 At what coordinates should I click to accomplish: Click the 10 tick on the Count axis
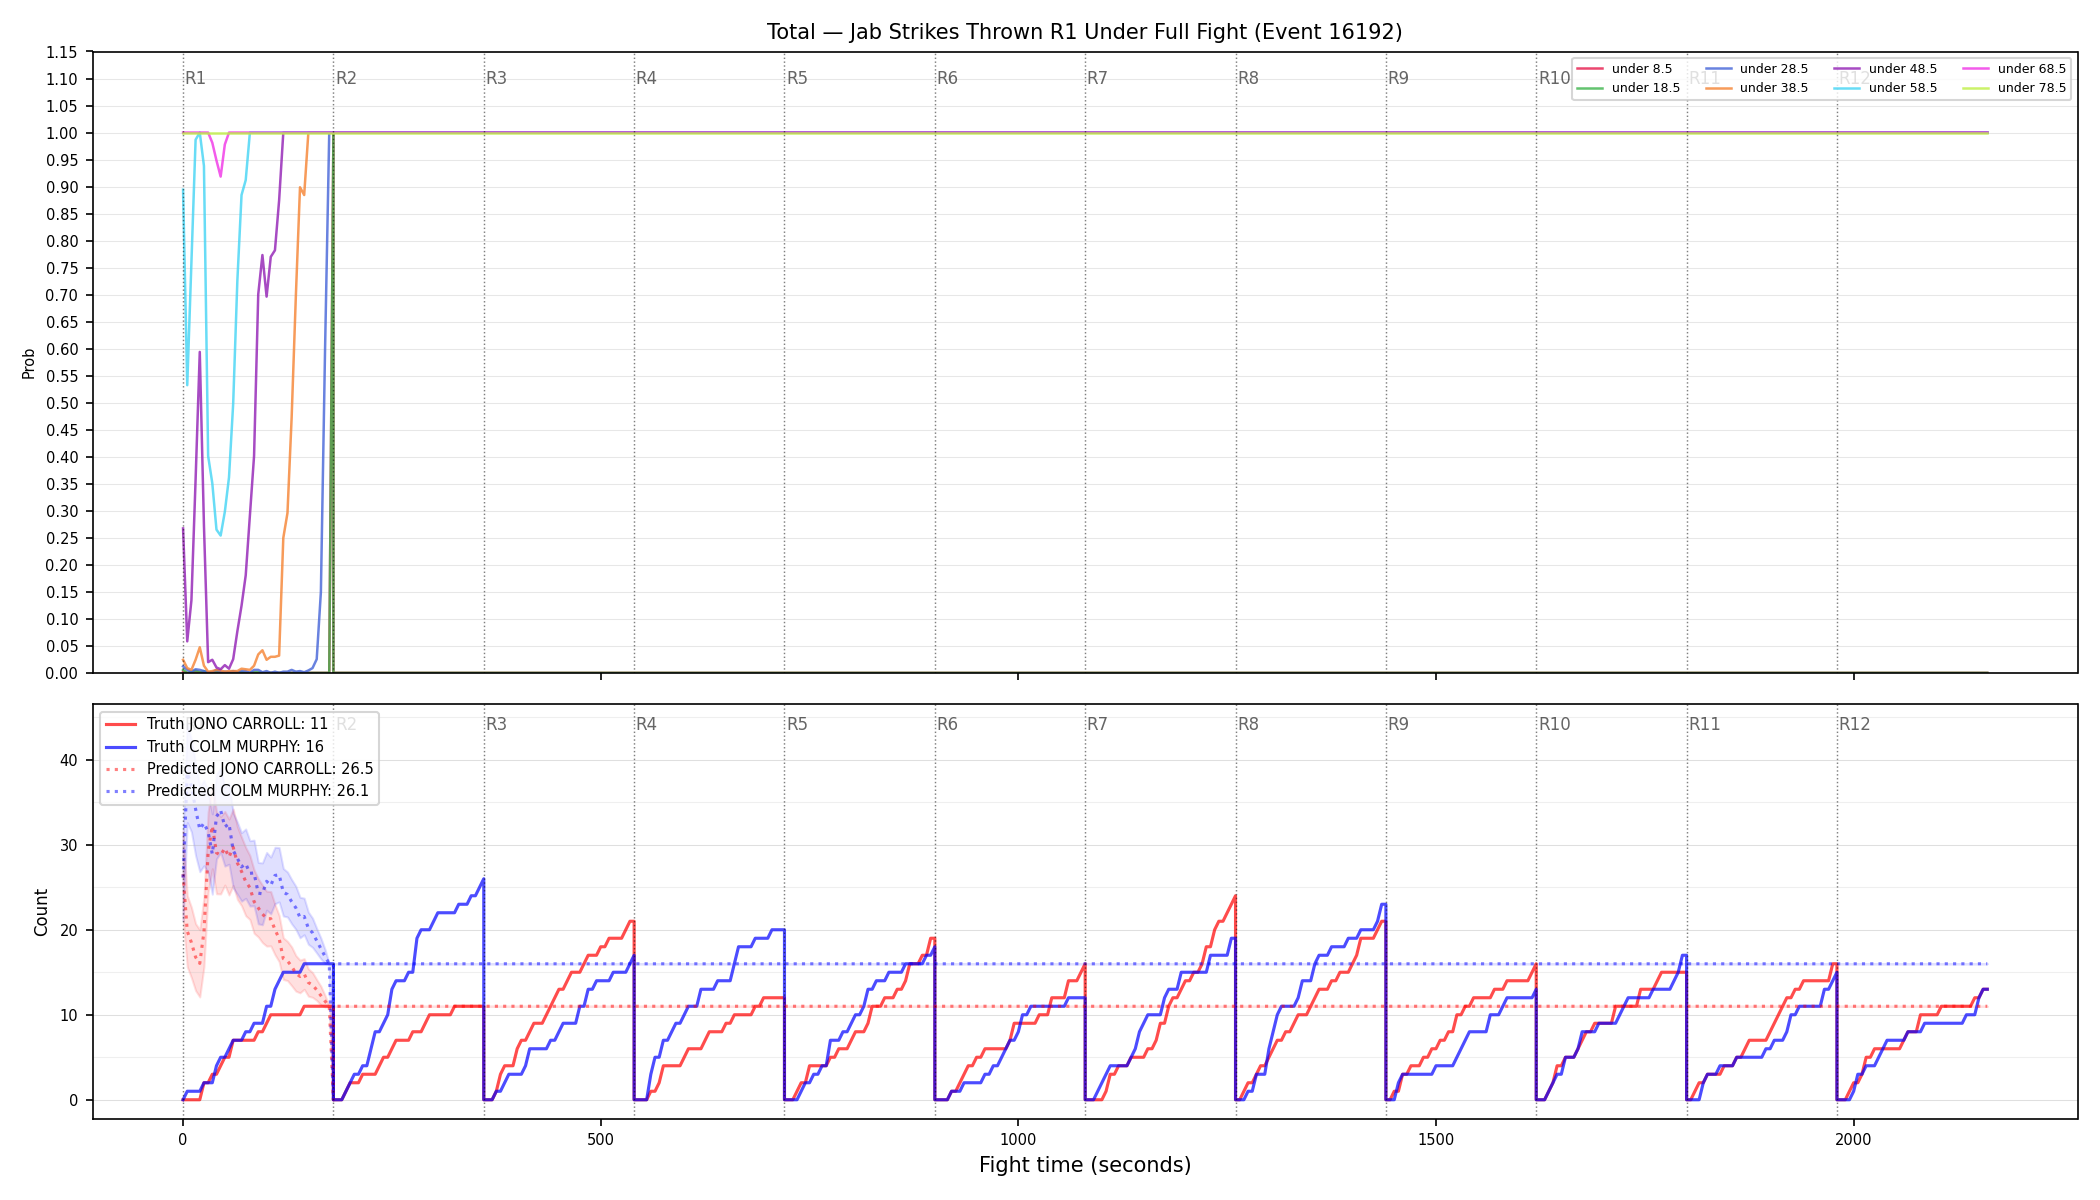point(68,1015)
